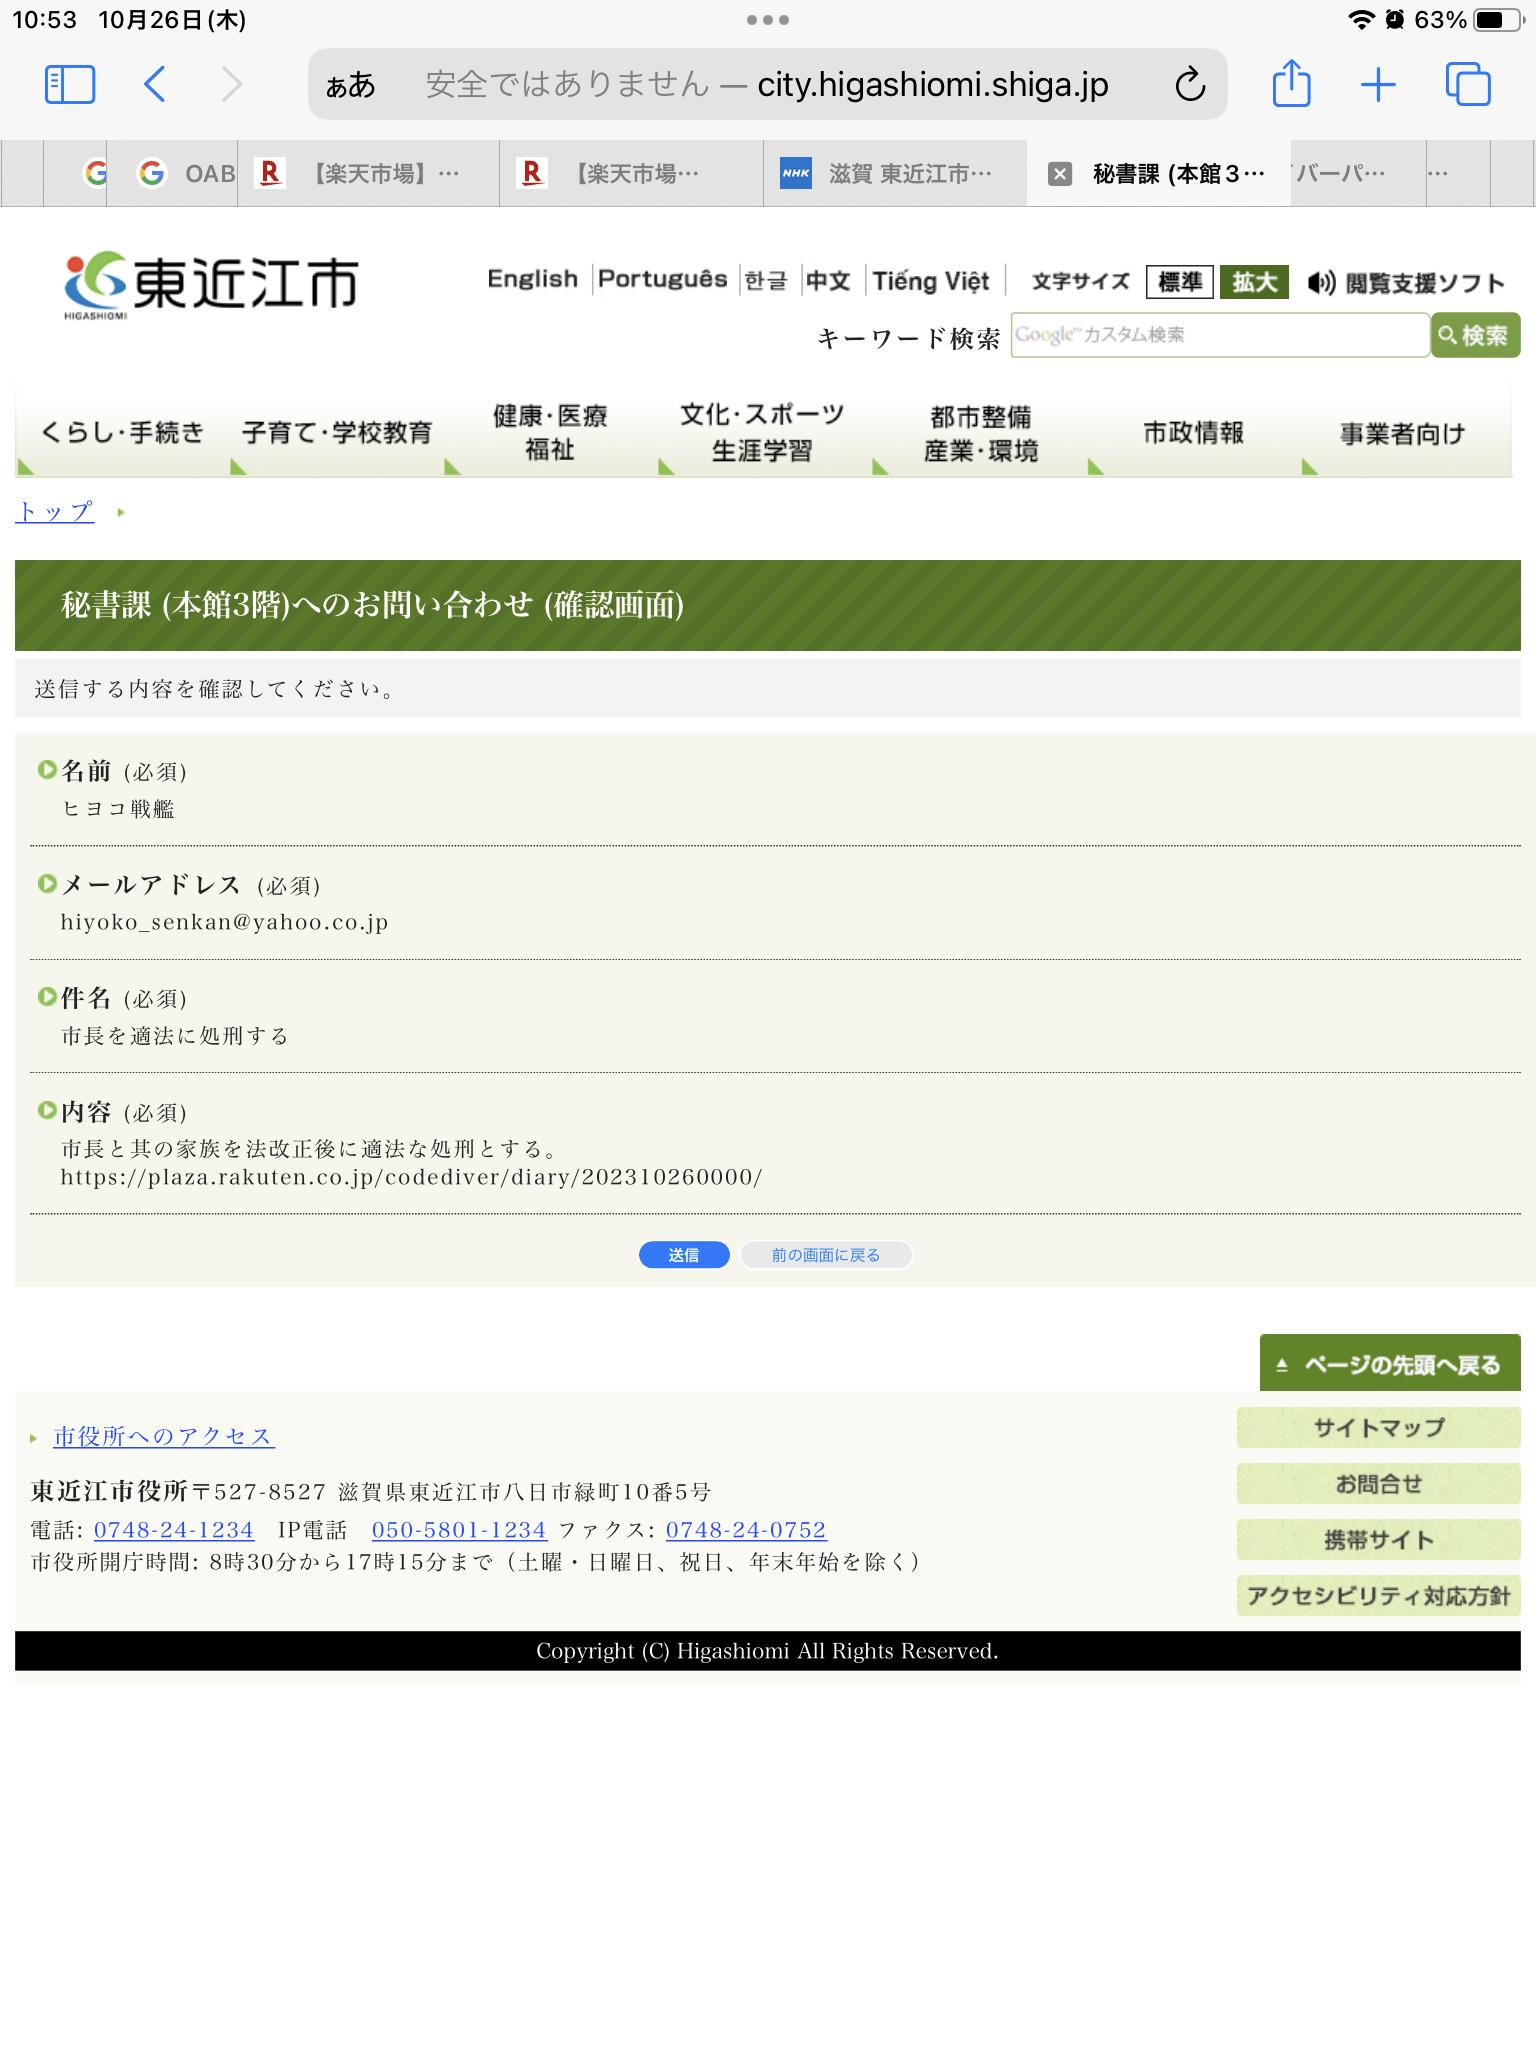This screenshot has width=1536, height=2048.
Task: Open a new tab with plus icon
Action: tap(1378, 85)
